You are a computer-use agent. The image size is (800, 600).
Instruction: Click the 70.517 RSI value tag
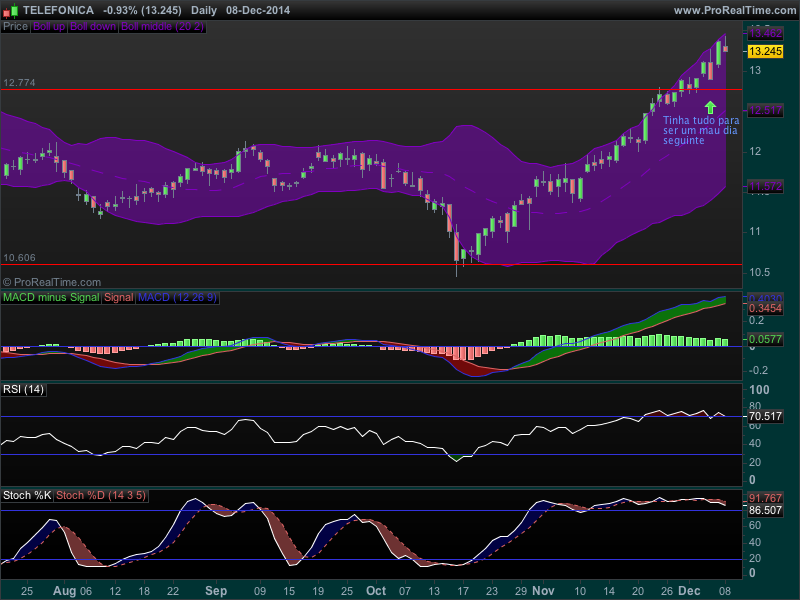coord(765,416)
